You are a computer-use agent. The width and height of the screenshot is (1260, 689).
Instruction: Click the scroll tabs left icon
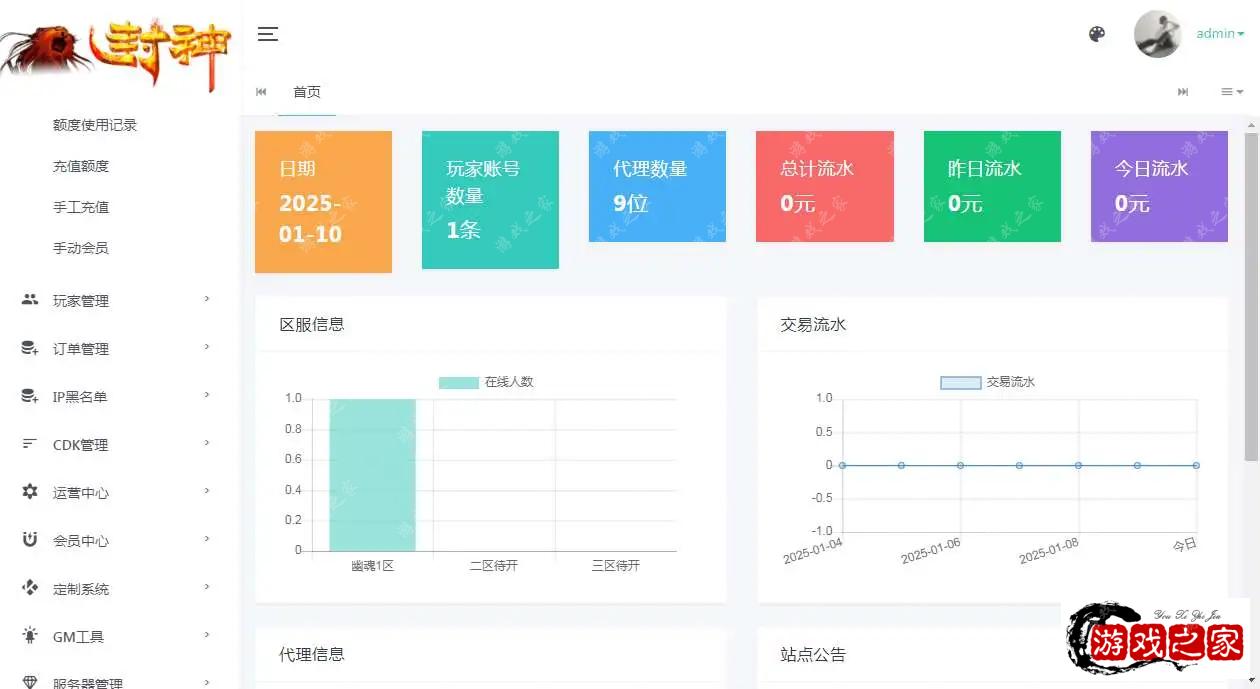point(262,92)
